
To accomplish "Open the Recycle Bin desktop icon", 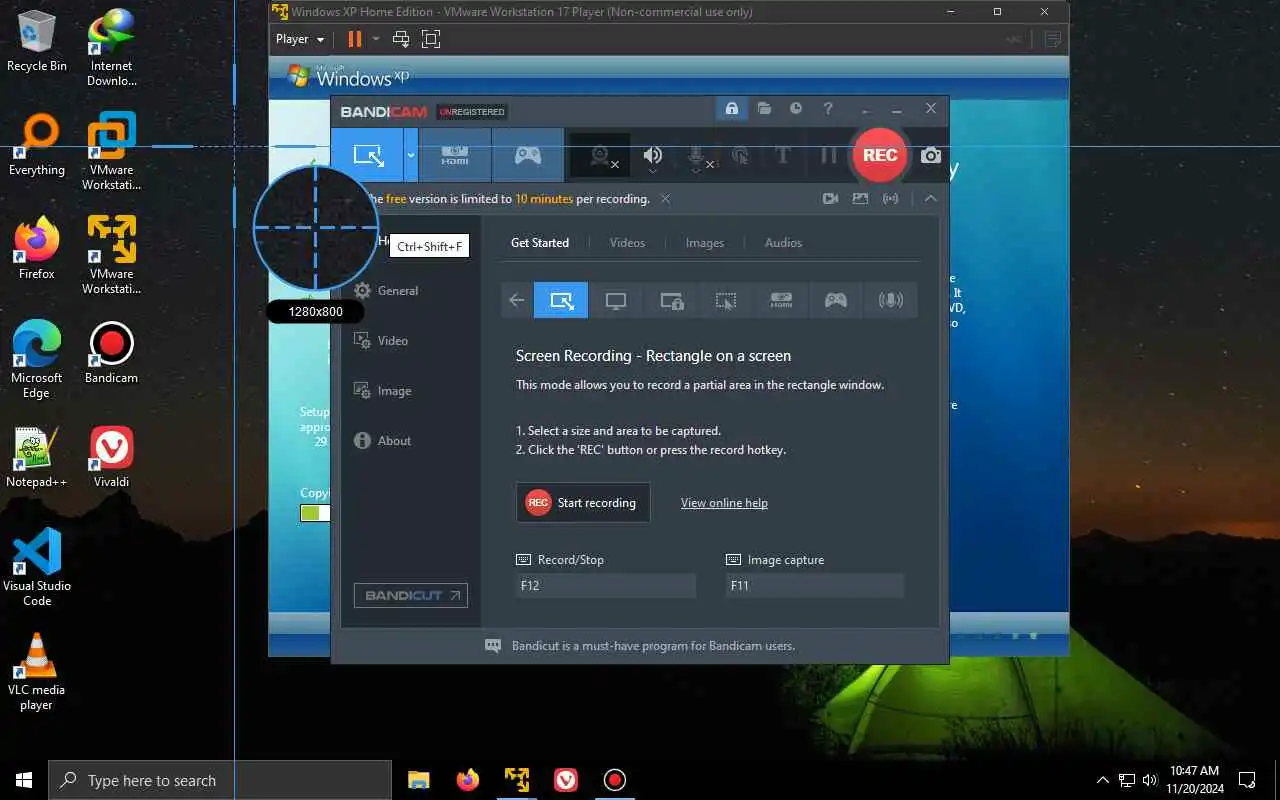I will (x=37, y=41).
